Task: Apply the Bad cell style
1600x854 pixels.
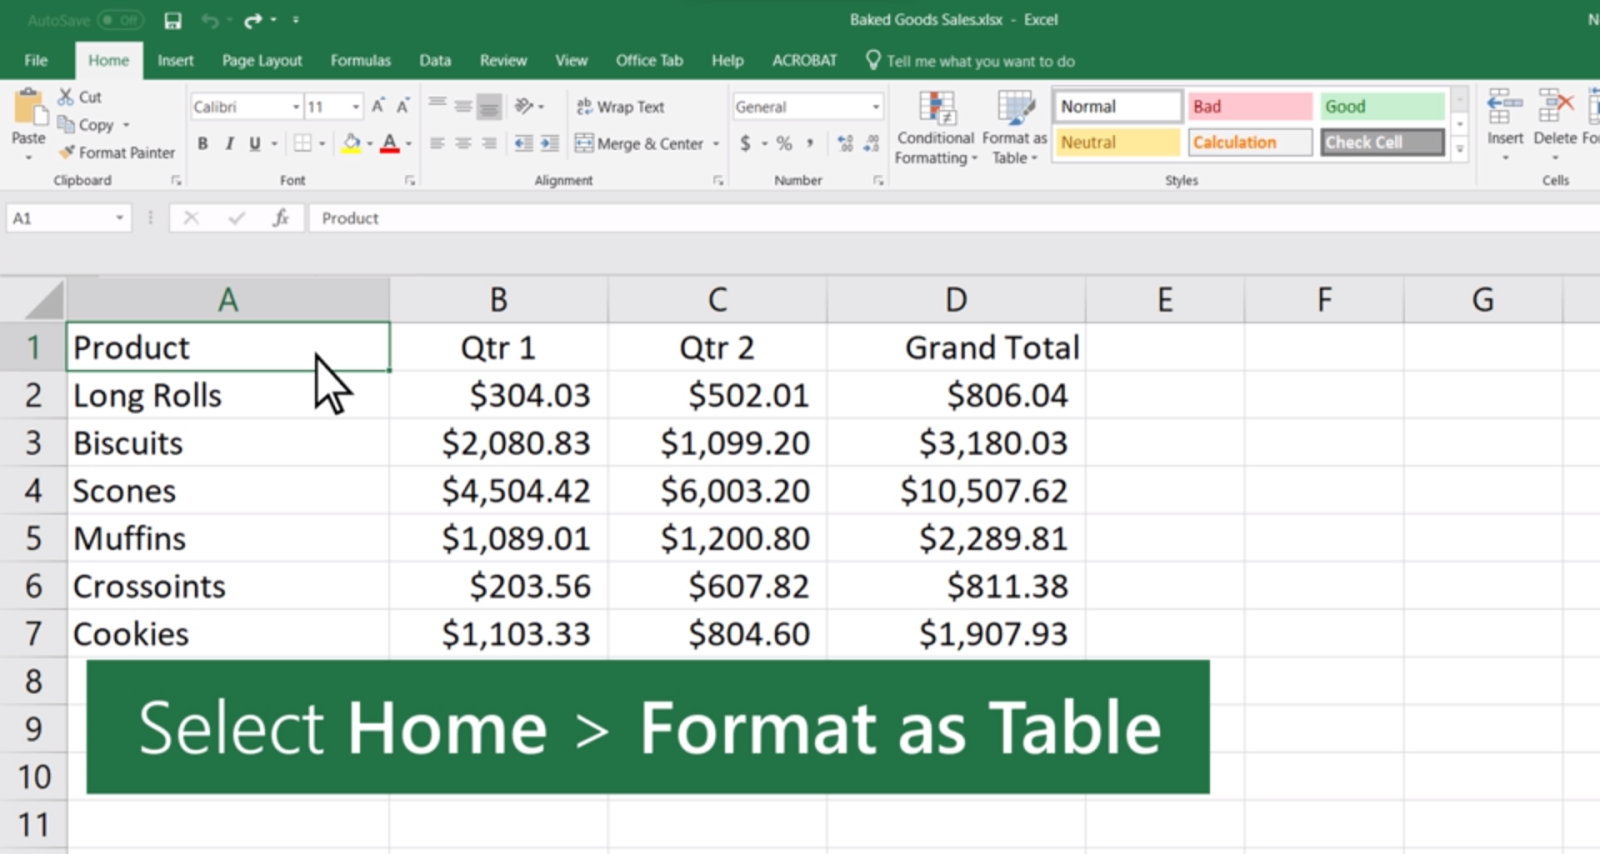Action: pos(1250,106)
